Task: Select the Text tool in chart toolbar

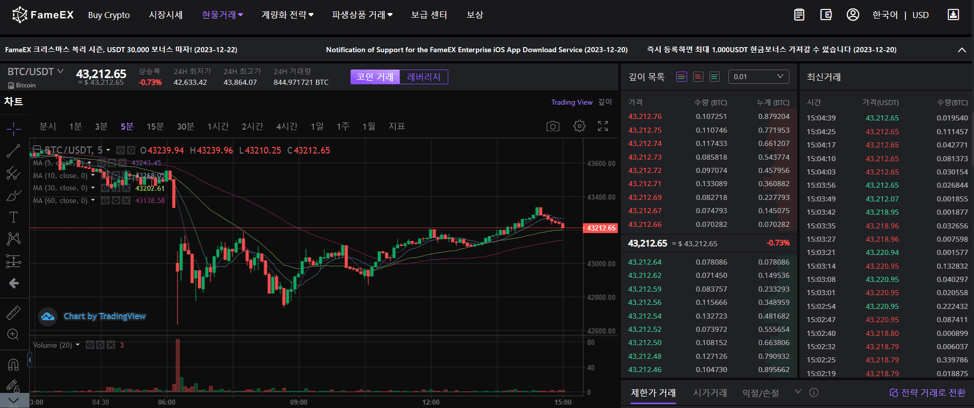Action: 13,217
